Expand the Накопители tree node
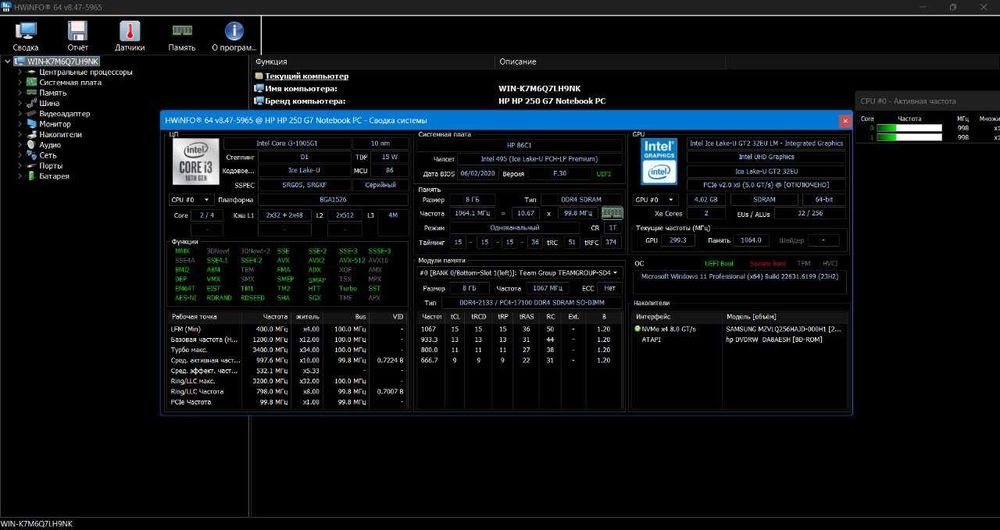 click(x=20, y=135)
